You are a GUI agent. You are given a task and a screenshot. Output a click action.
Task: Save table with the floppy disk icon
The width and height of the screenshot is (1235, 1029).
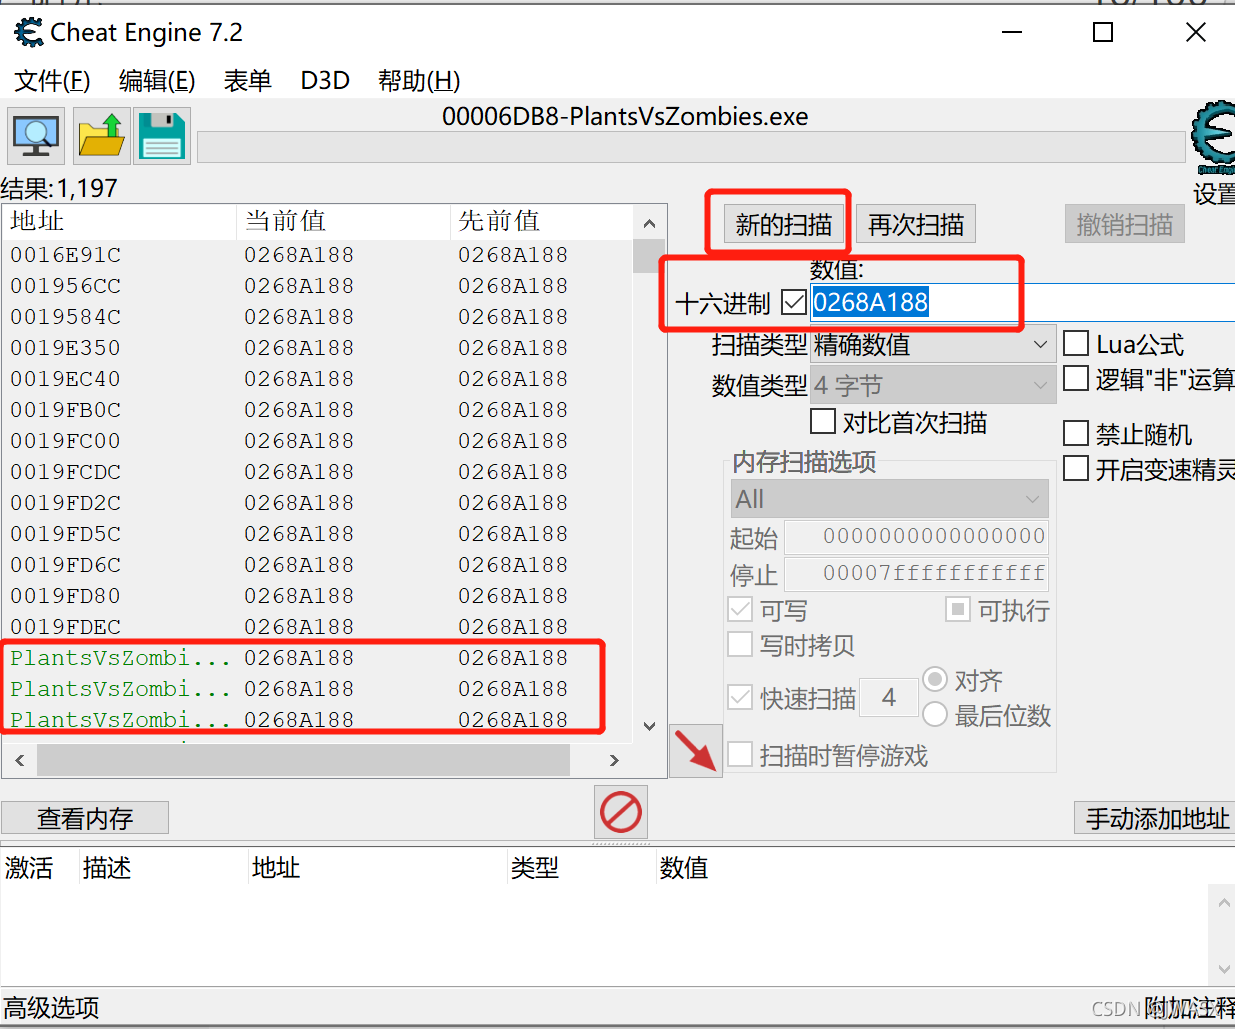pyautogui.click(x=162, y=136)
